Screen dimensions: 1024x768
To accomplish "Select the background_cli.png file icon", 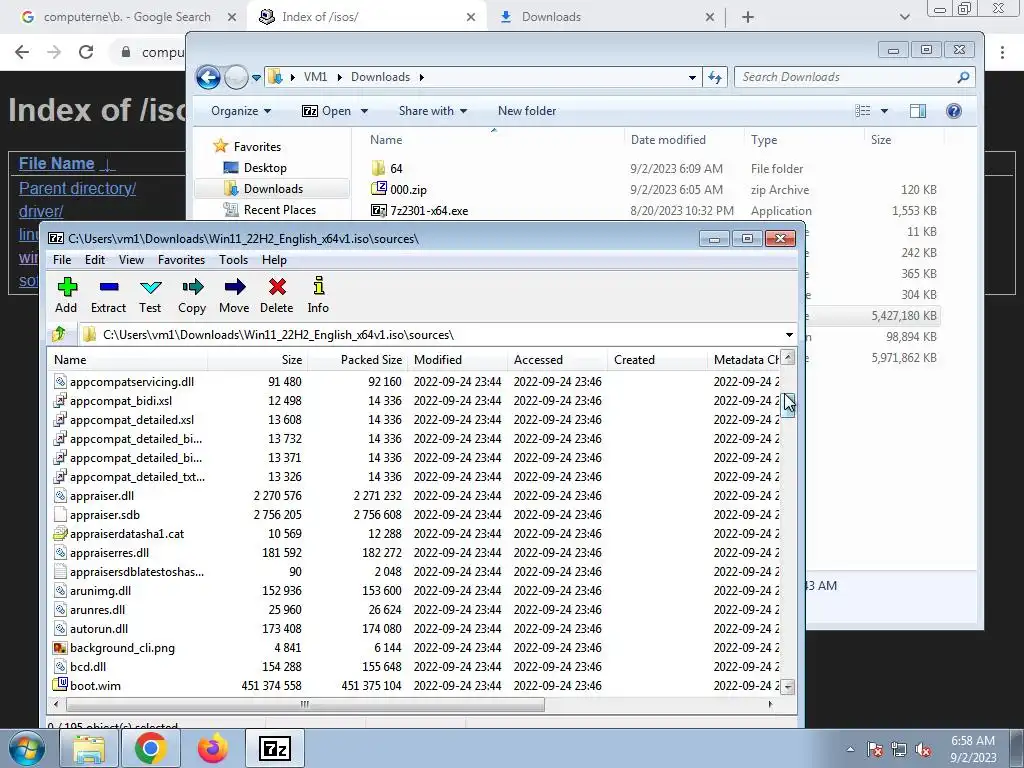I will [x=60, y=648].
